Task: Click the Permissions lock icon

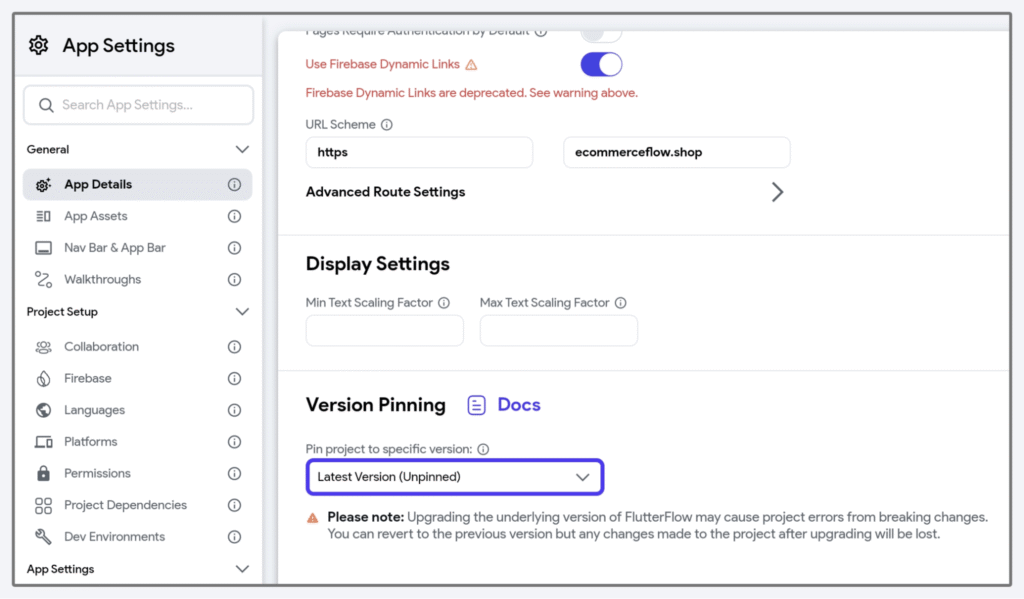Action: pos(43,473)
